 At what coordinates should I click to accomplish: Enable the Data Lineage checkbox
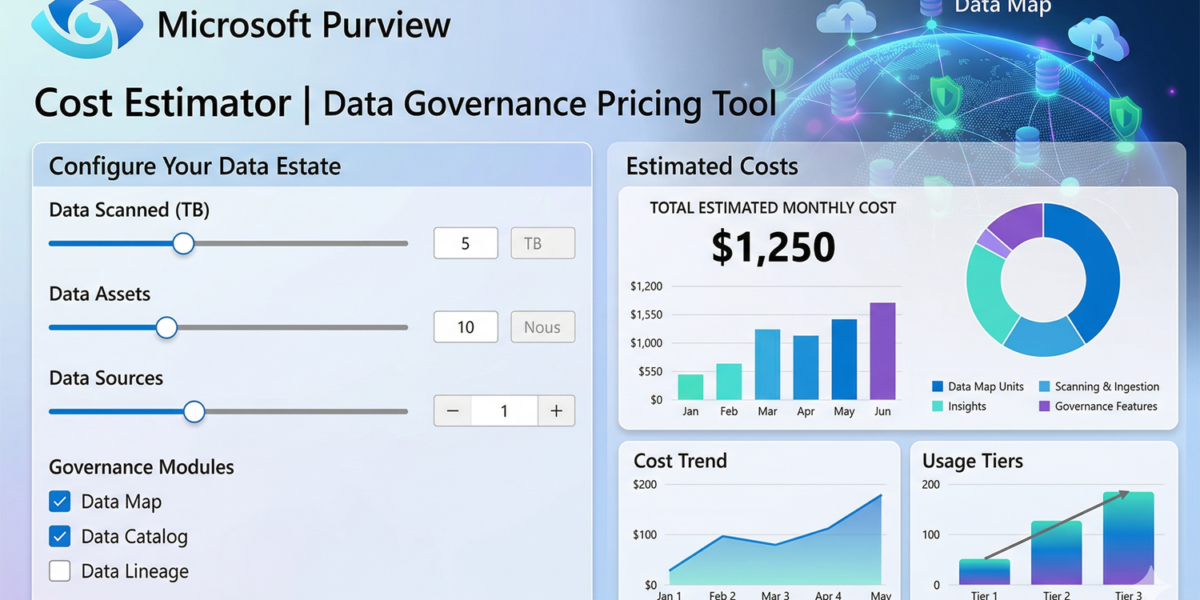click(60, 571)
